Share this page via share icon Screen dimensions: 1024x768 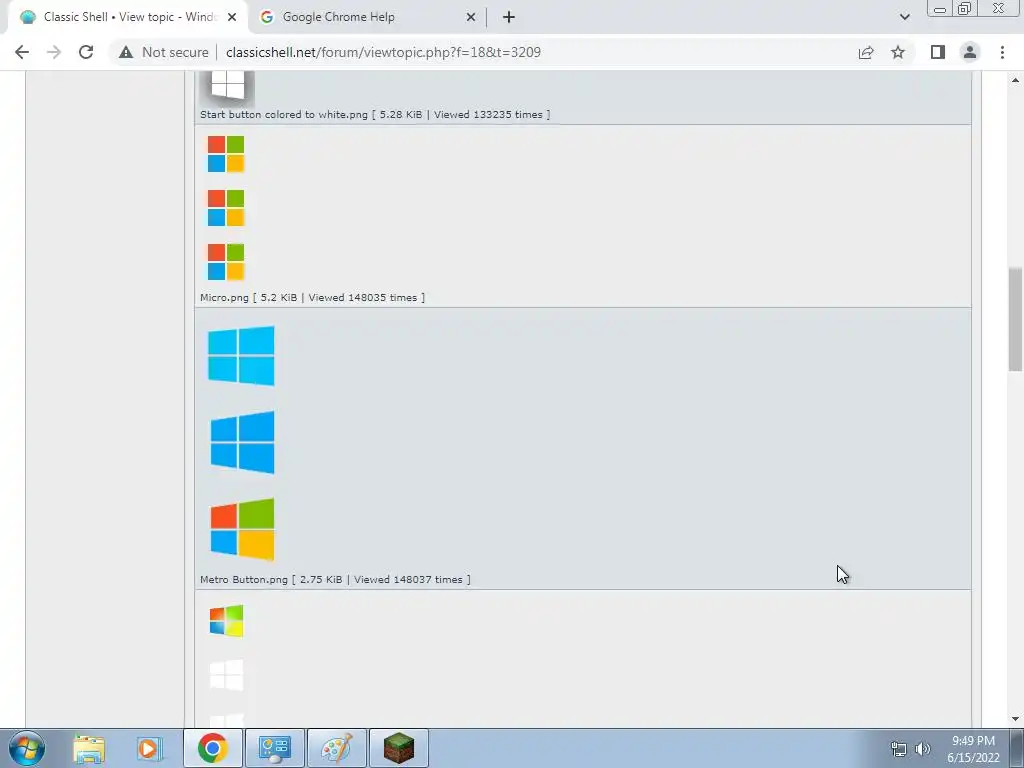coord(866,52)
